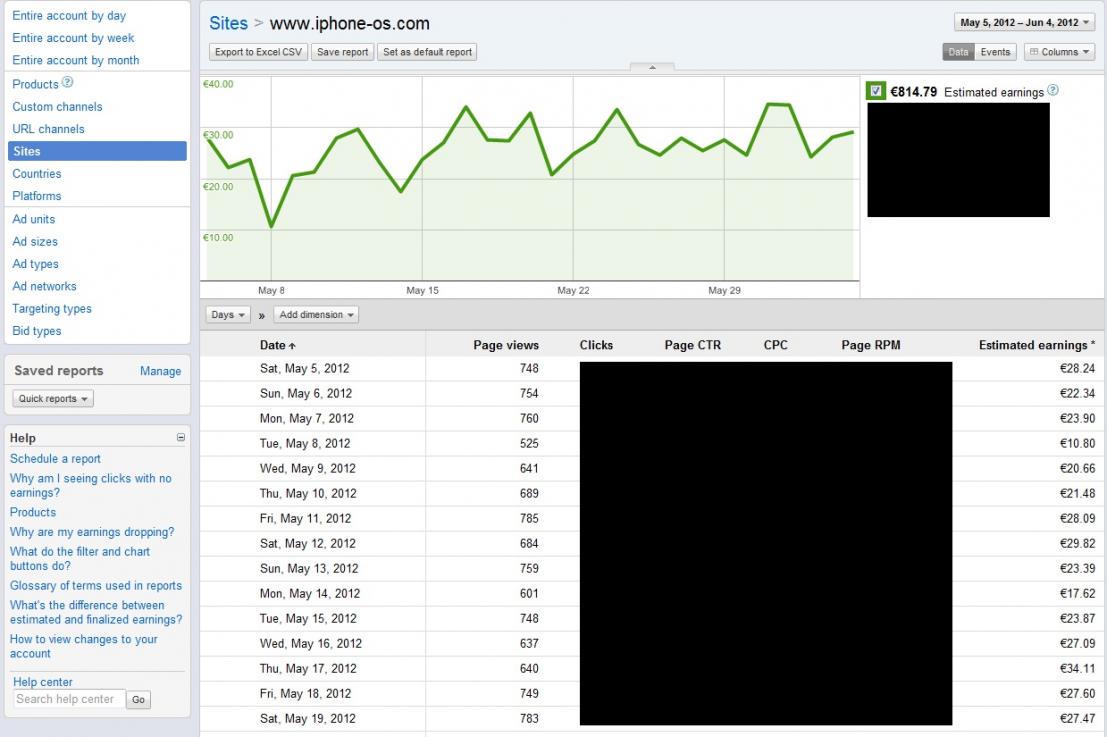Click the page views value 525
Image resolution: width=1107 pixels, height=737 pixels.
tap(529, 443)
